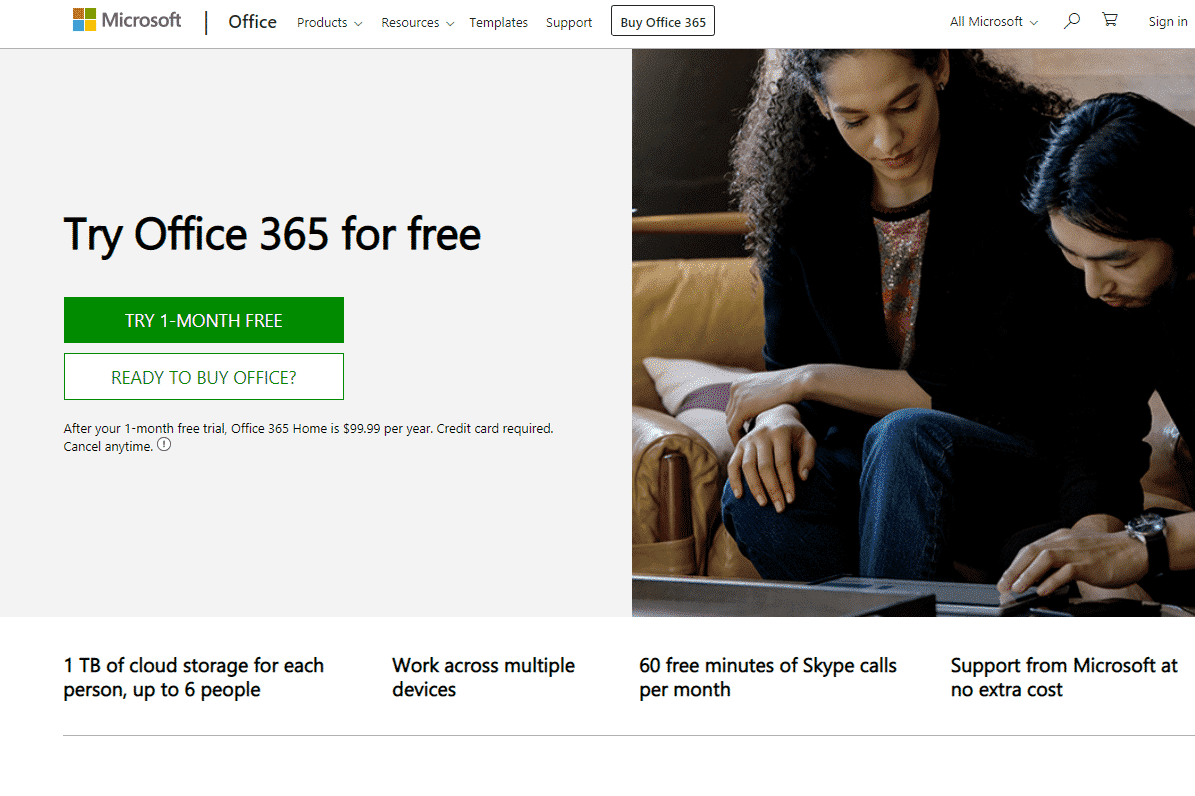Screen dimensions: 1195x796
Task: Click the hero photo of two people
Action: 912,332
